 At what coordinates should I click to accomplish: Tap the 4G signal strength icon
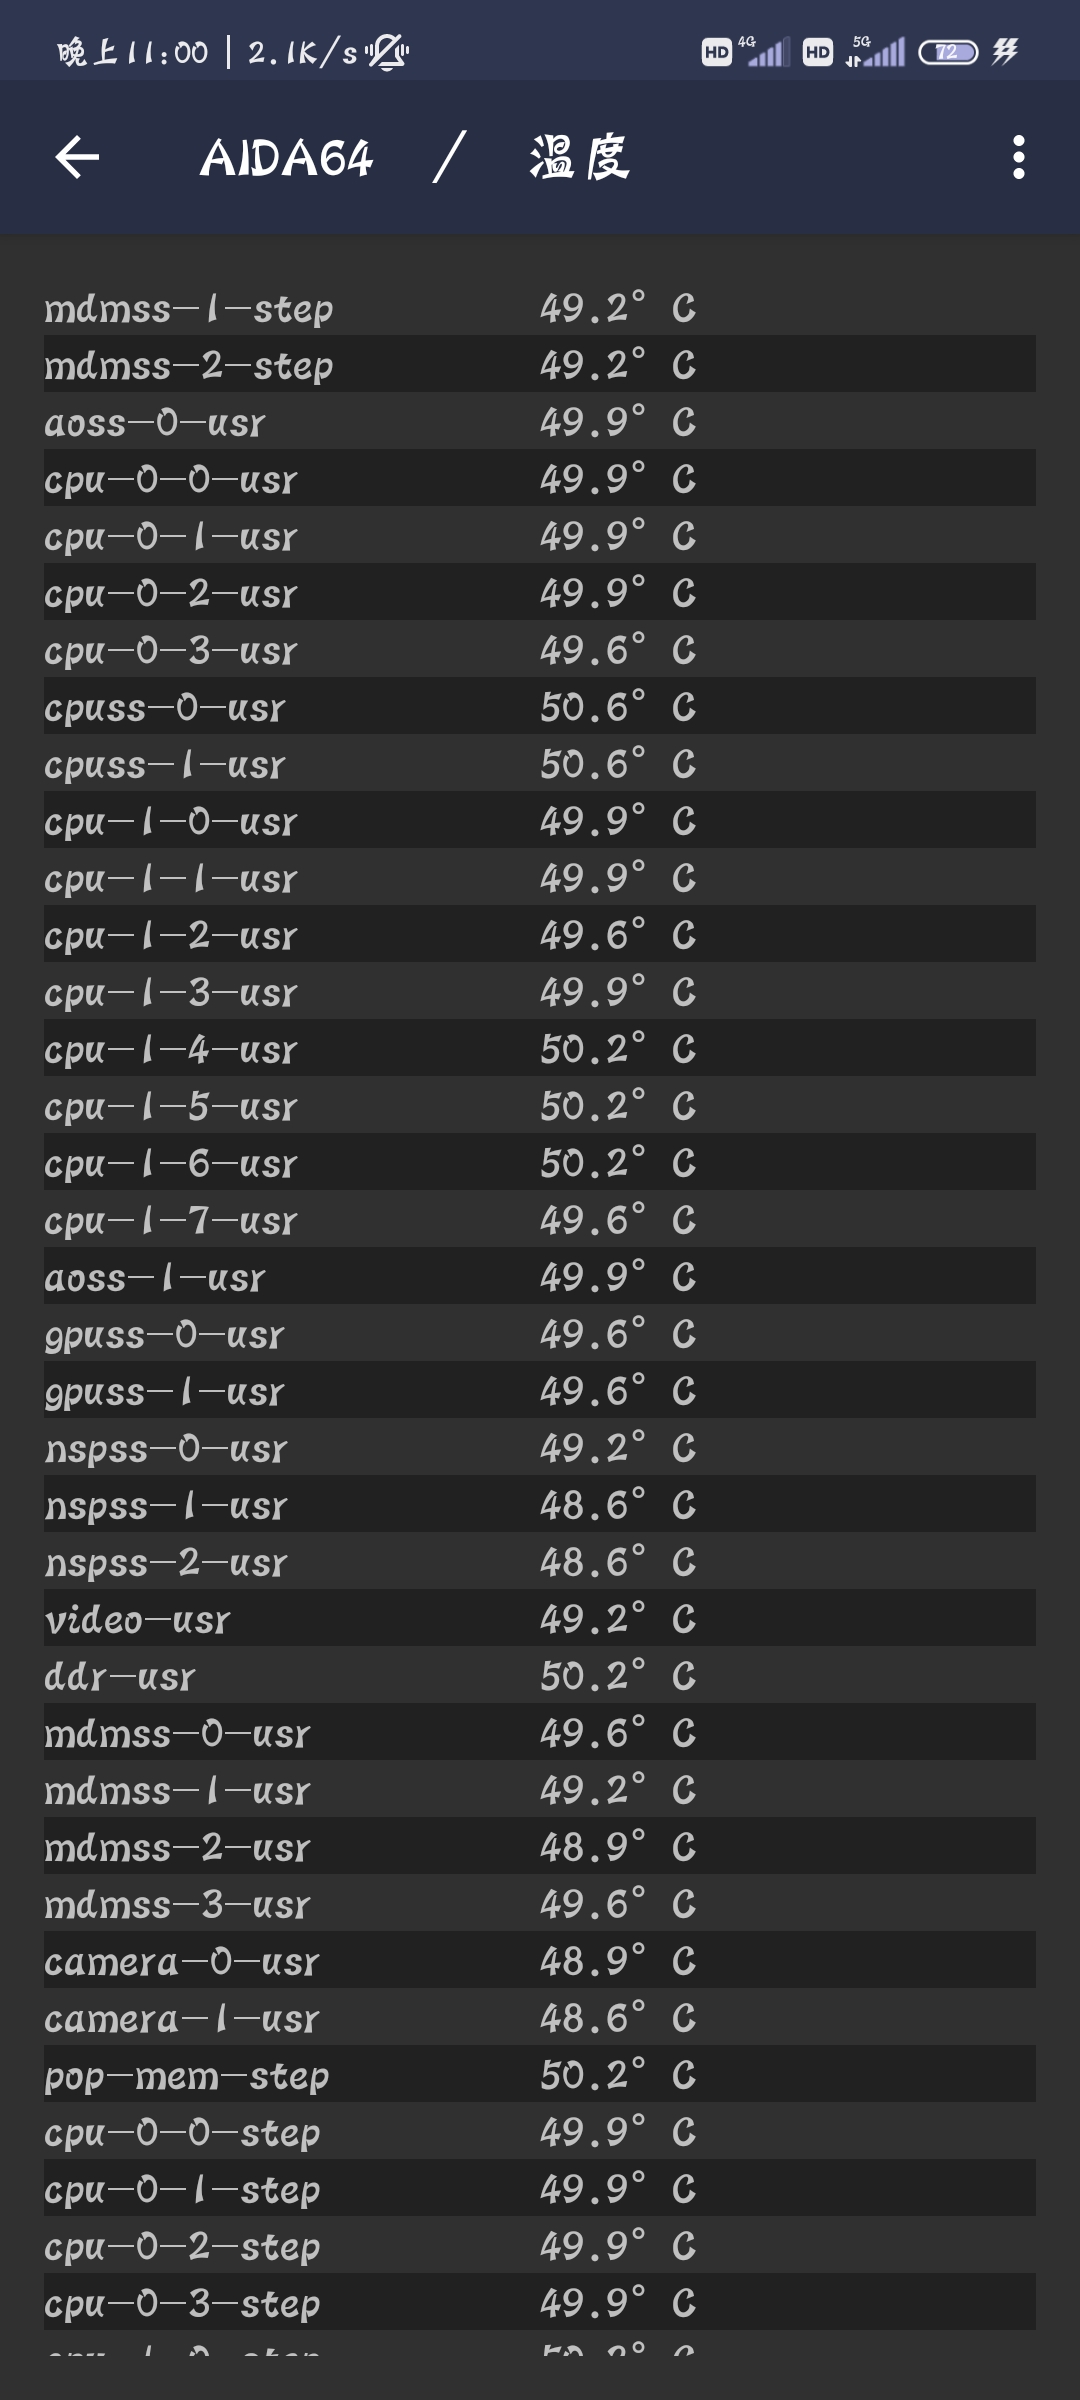click(x=765, y=51)
